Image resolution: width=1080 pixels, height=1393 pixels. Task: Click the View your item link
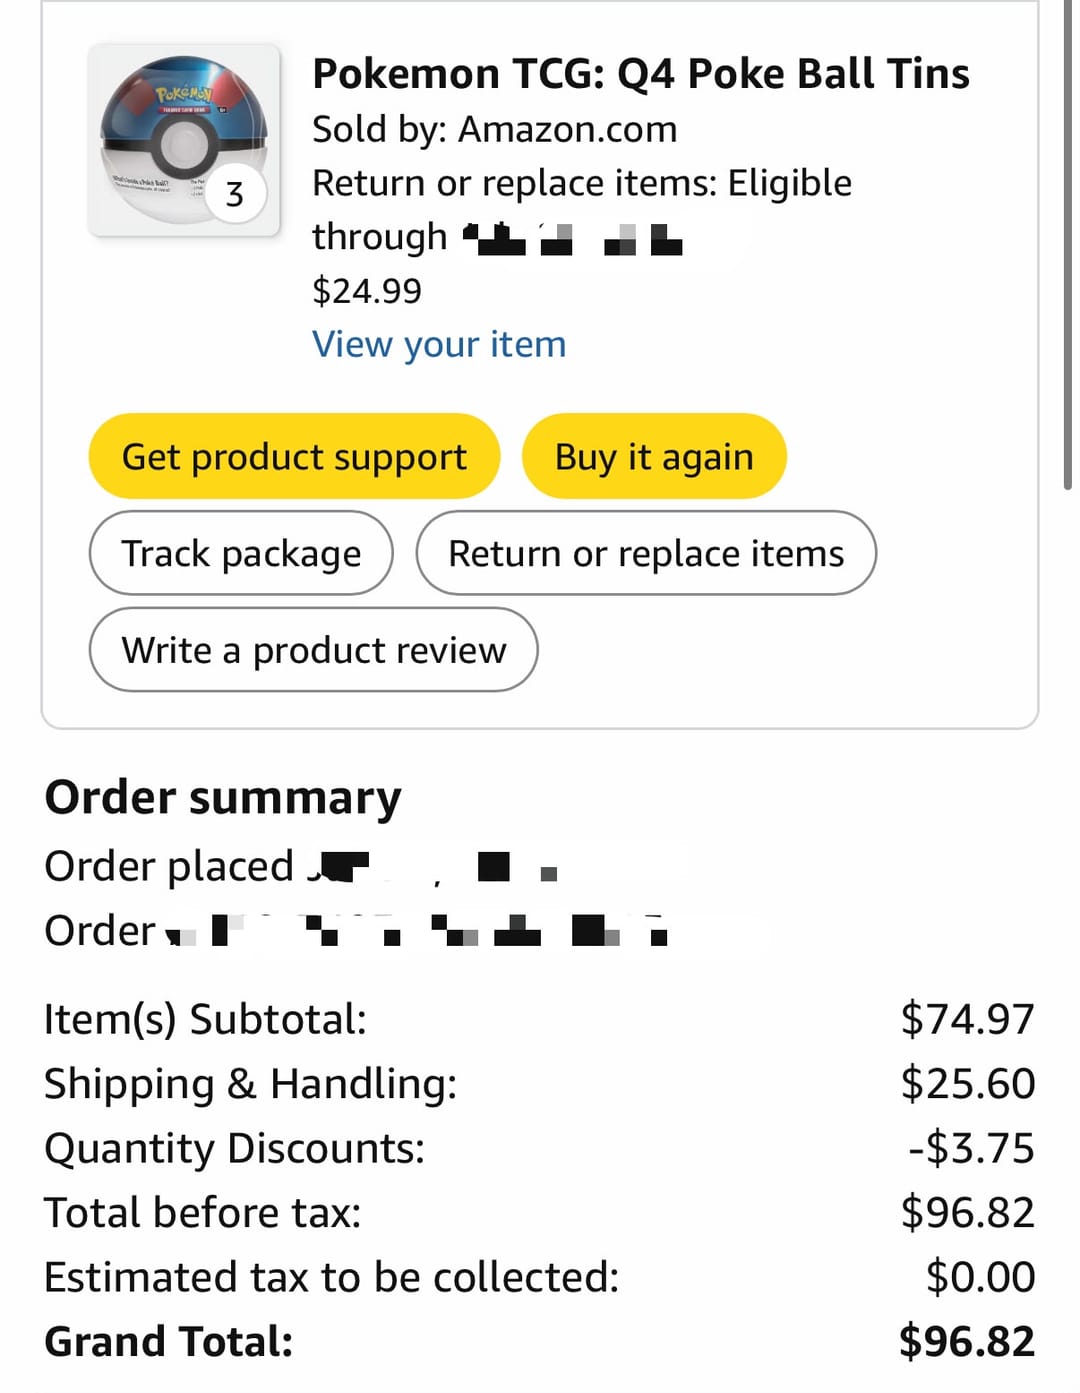[x=439, y=344]
